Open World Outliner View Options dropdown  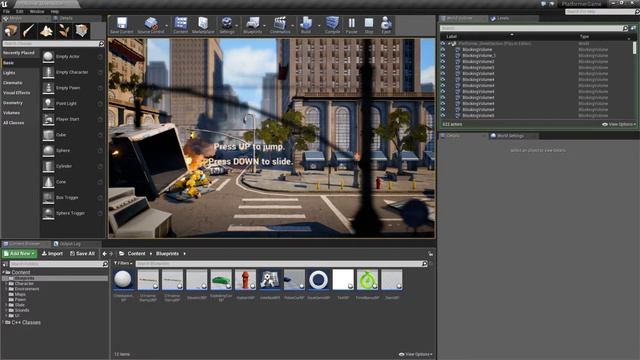[x=619, y=124]
